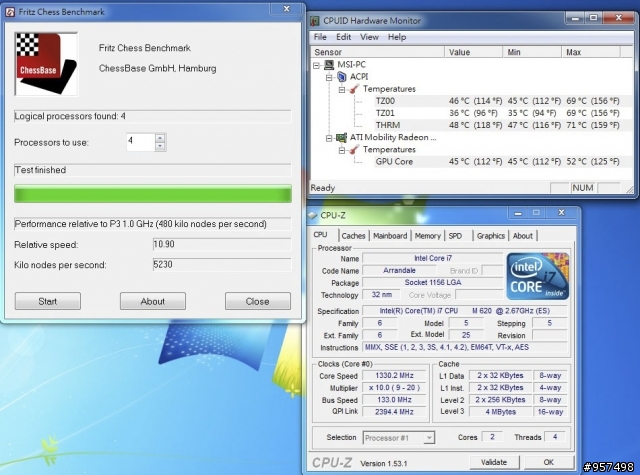Decrease processors to use with down arrow
Screen dimensions: 640x475
pos(160,146)
